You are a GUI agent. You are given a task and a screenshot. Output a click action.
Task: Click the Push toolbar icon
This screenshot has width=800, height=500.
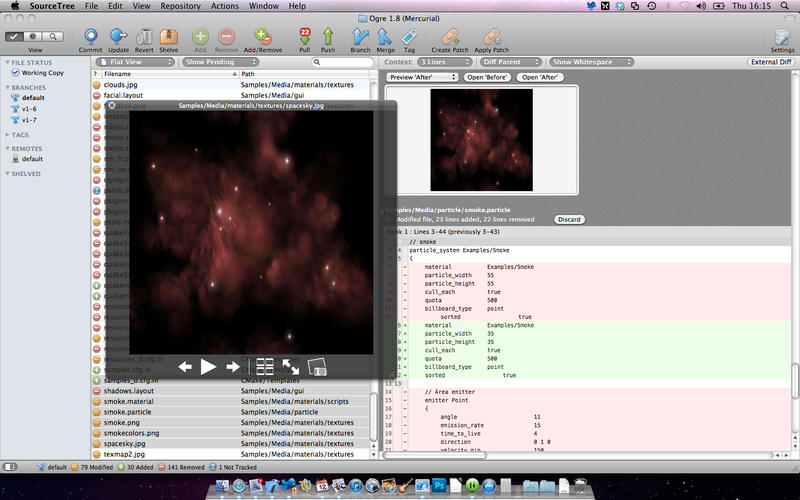click(328, 37)
